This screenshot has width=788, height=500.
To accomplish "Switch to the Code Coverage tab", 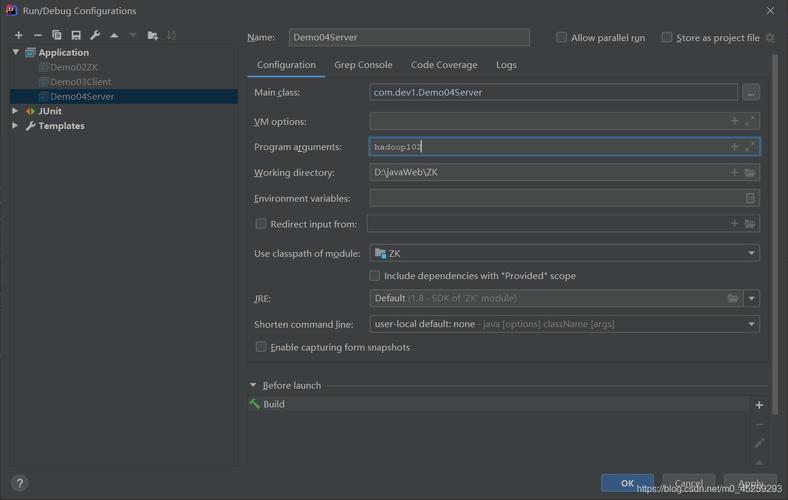I will click(444, 65).
